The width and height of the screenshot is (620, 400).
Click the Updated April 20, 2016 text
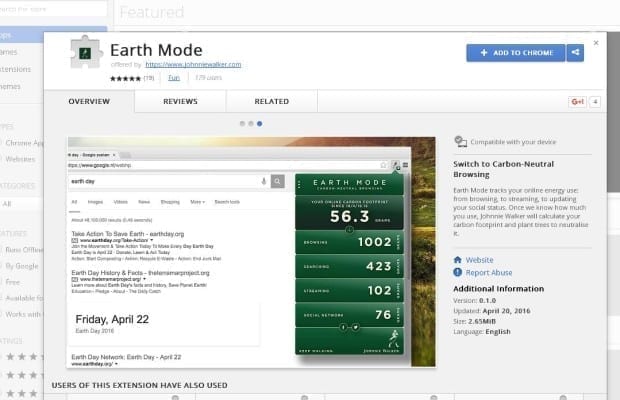pyautogui.click(x=491, y=311)
